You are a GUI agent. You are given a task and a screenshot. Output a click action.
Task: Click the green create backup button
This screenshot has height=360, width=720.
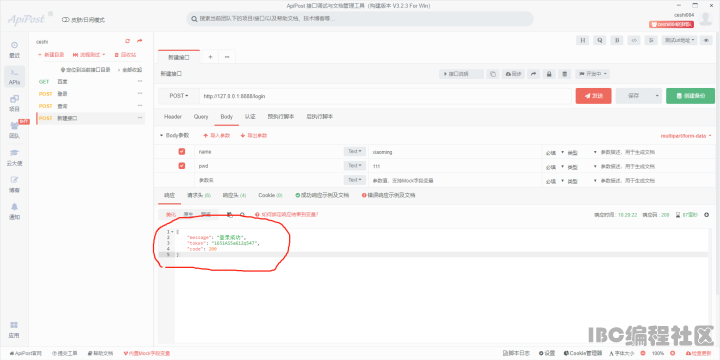pyautogui.click(x=690, y=96)
